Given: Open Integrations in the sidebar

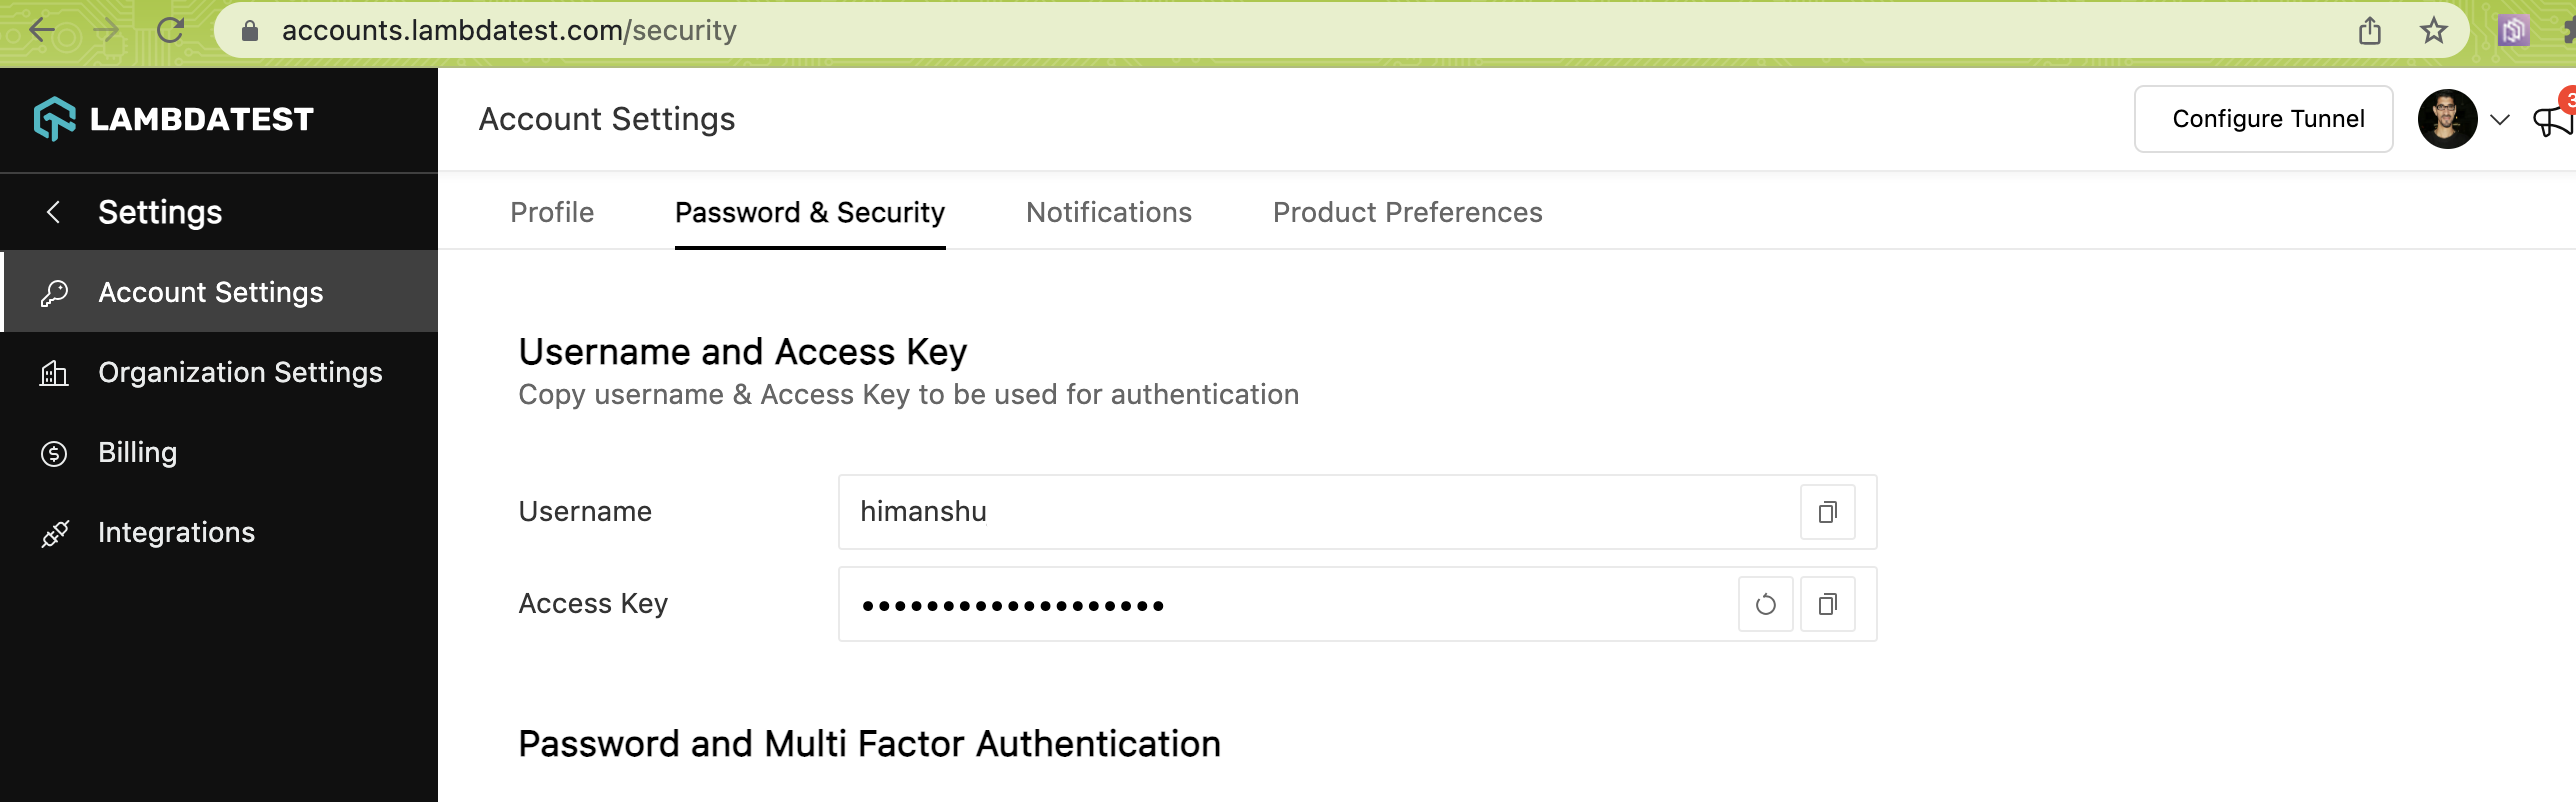Looking at the screenshot, I should click(x=176, y=532).
